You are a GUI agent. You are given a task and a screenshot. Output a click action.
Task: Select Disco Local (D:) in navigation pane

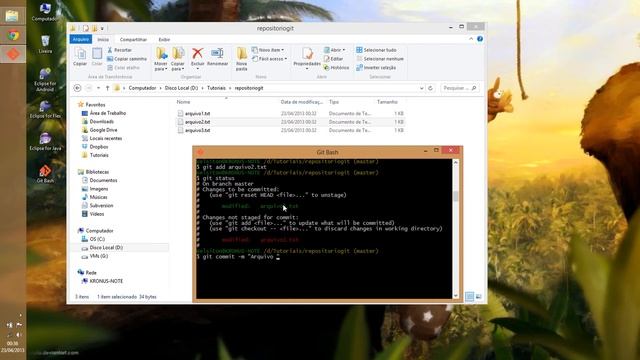tap(106, 248)
